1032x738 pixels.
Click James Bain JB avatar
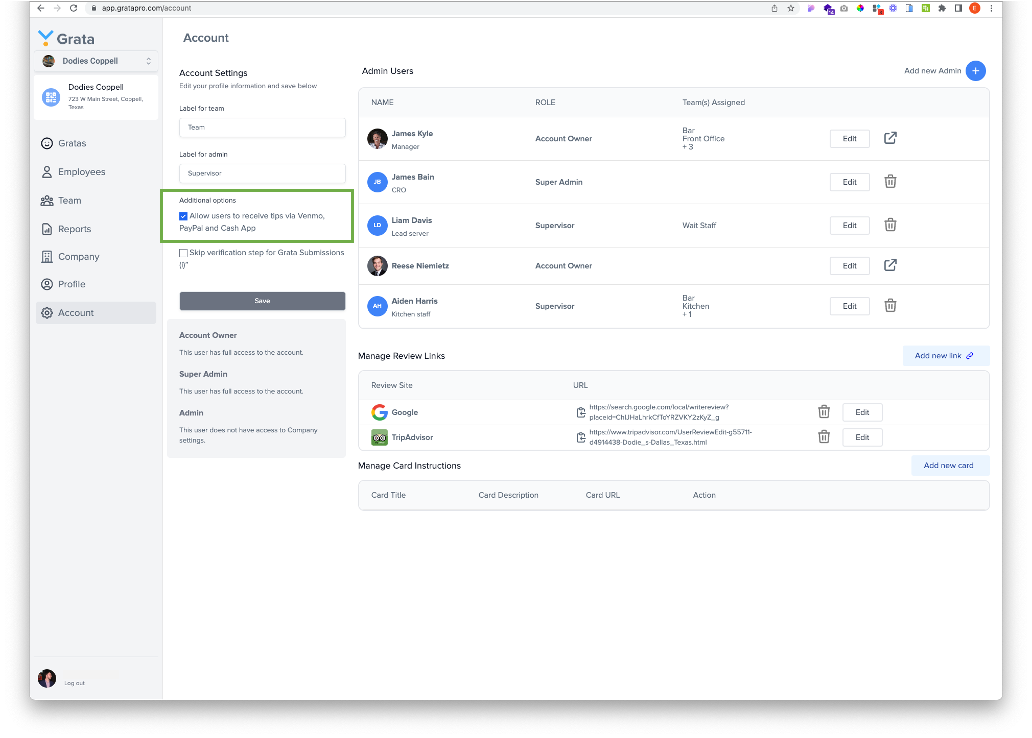377,182
